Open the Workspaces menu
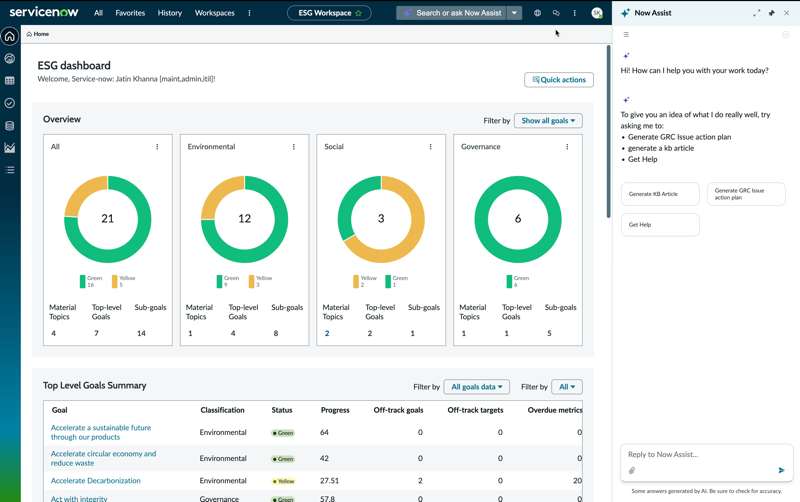This screenshot has width=800, height=502. click(x=214, y=13)
